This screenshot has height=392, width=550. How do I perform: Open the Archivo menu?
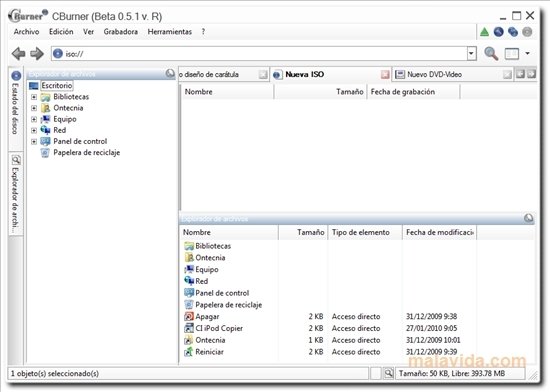26,32
